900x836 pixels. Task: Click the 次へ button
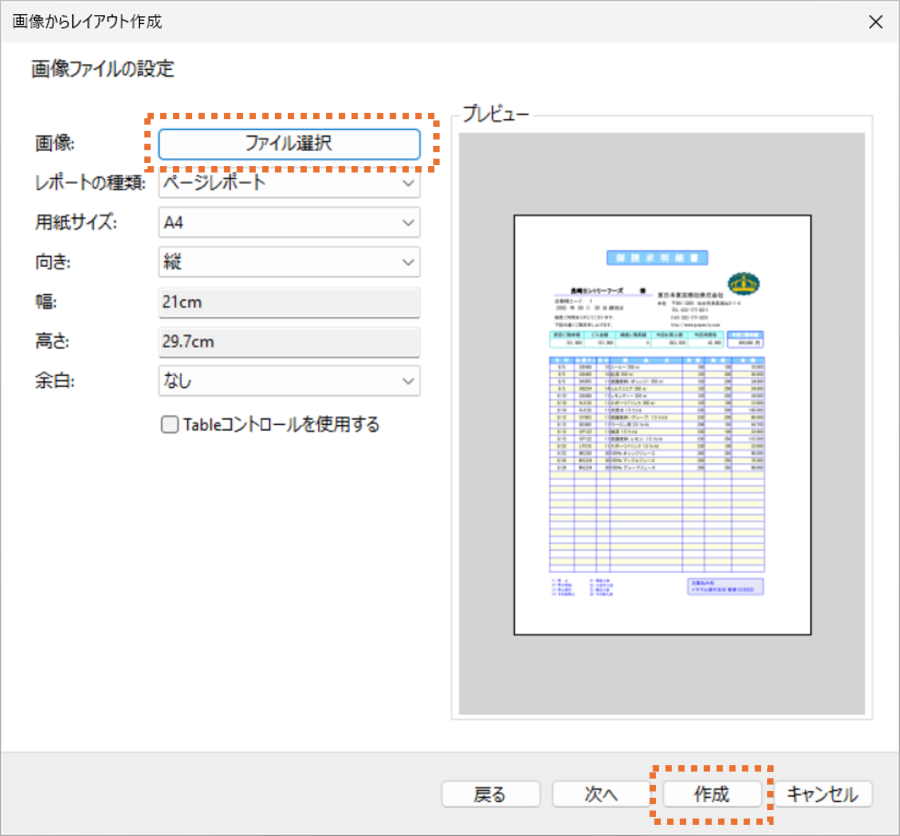[599, 794]
